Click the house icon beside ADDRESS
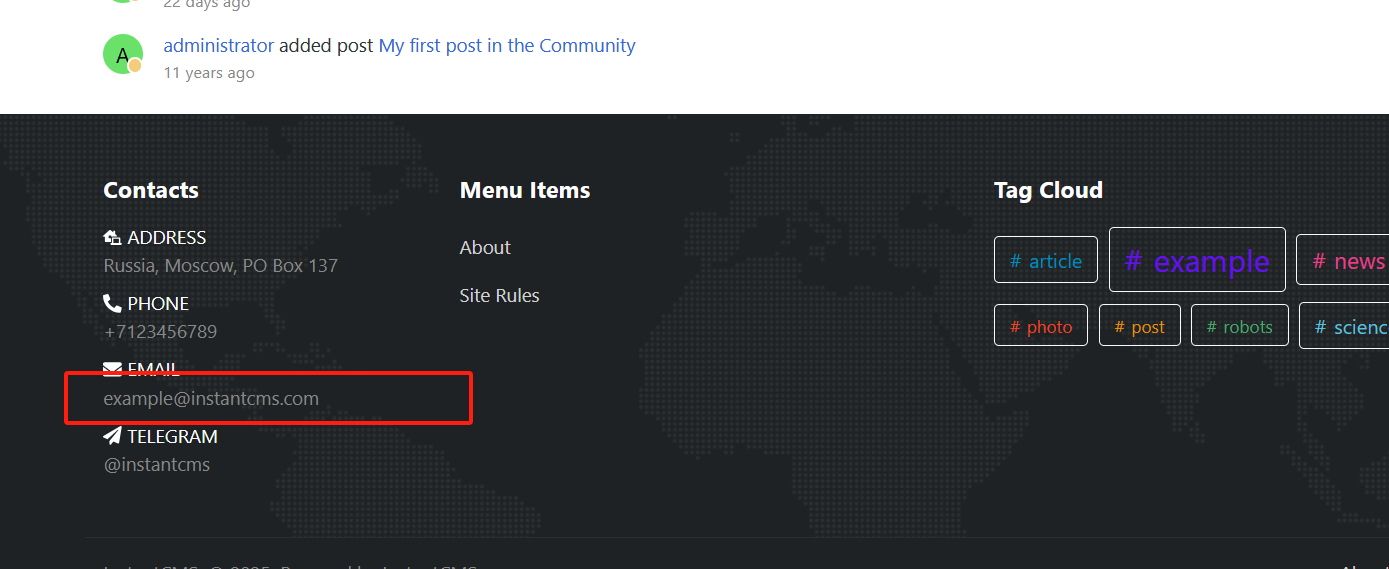Image resolution: width=1389 pixels, height=569 pixels. coord(112,238)
